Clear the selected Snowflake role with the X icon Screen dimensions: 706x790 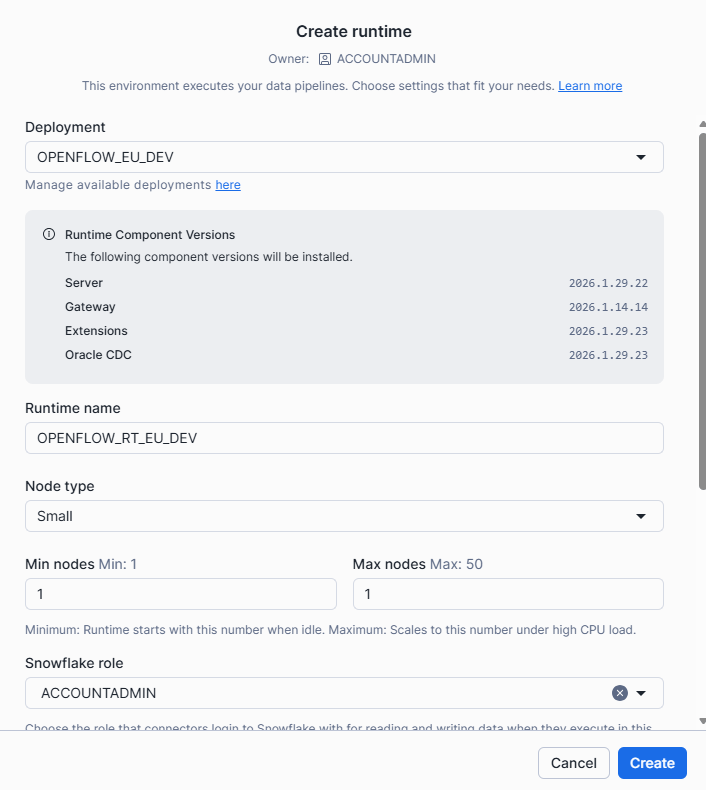point(619,693)
